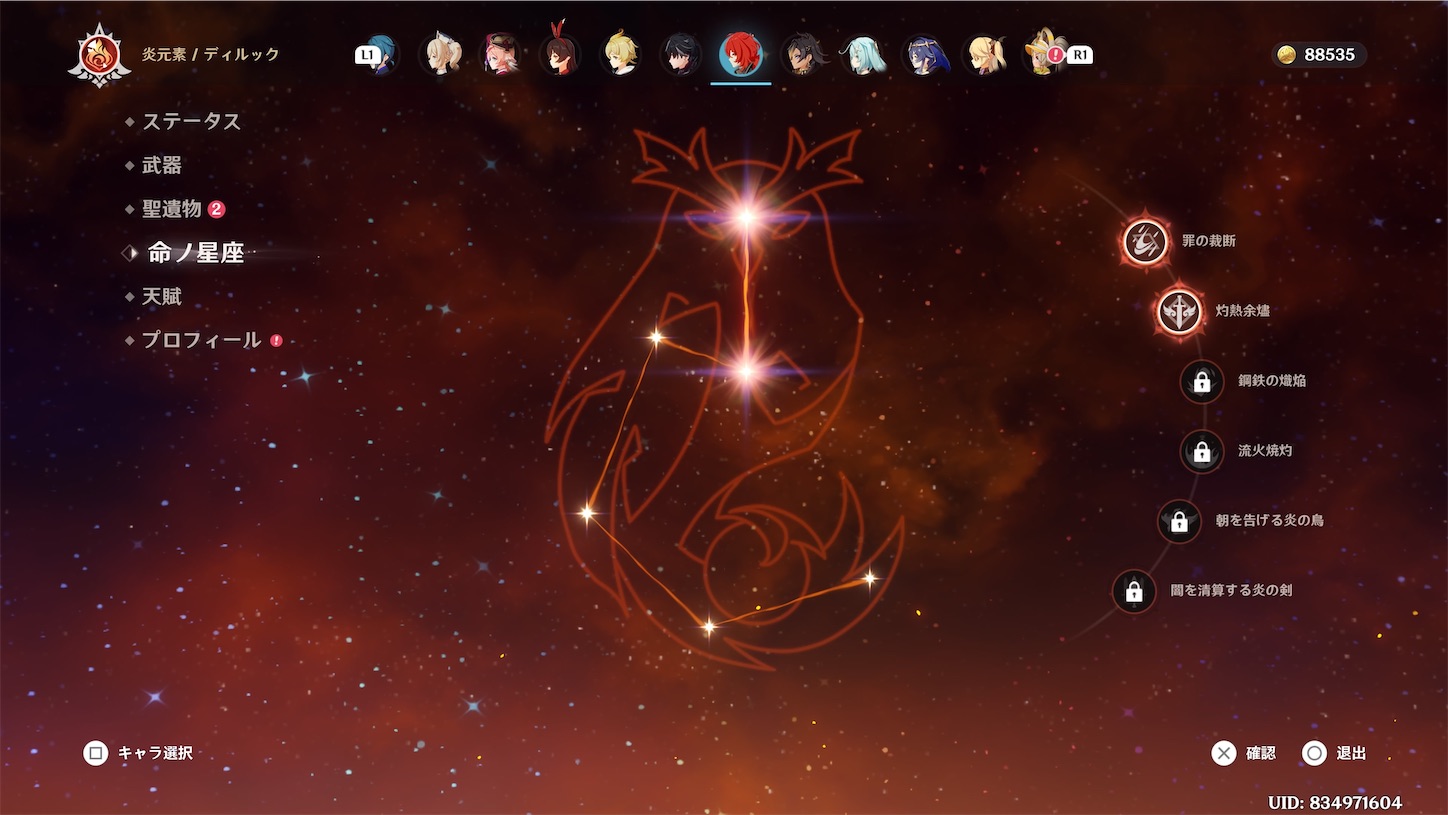This screenshot has width=1448, height=815.
Task: Switch to the blonde twin-tail character portrait
Action: pyautogui.click(x=984, y=55)
